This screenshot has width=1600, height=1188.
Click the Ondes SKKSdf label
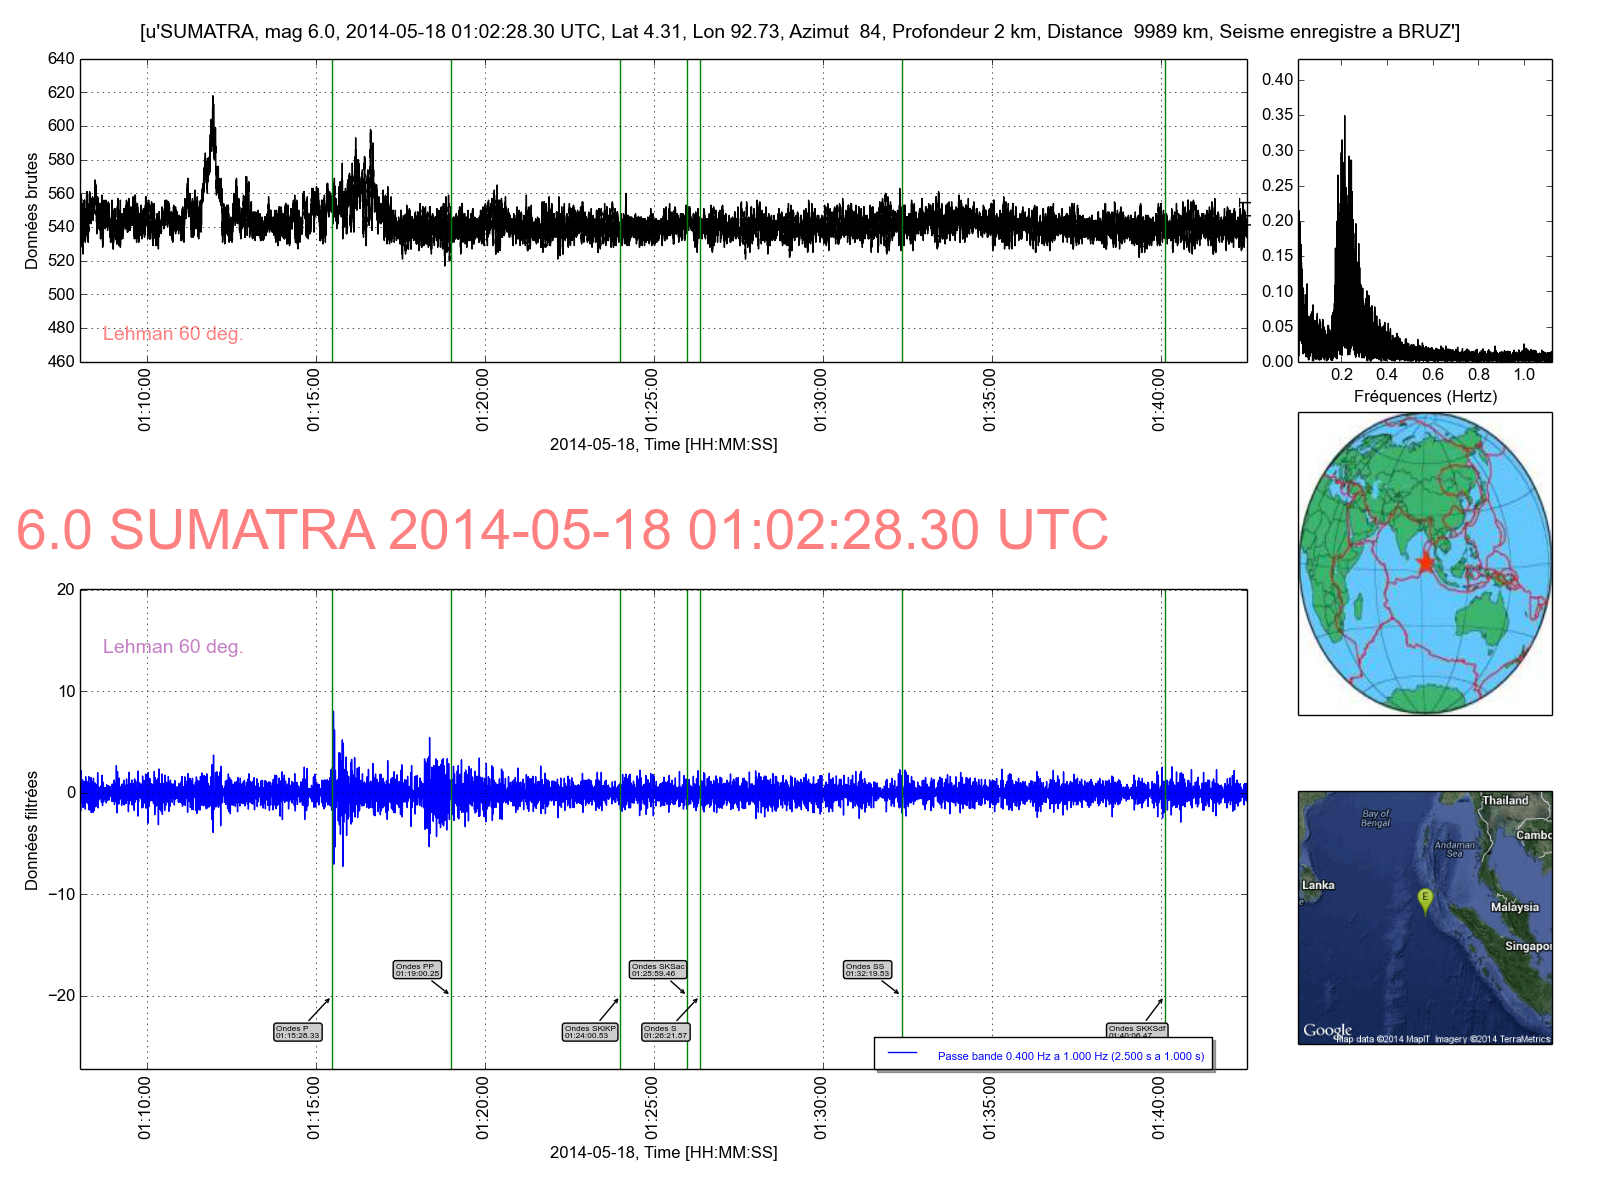point(1137,1030)
